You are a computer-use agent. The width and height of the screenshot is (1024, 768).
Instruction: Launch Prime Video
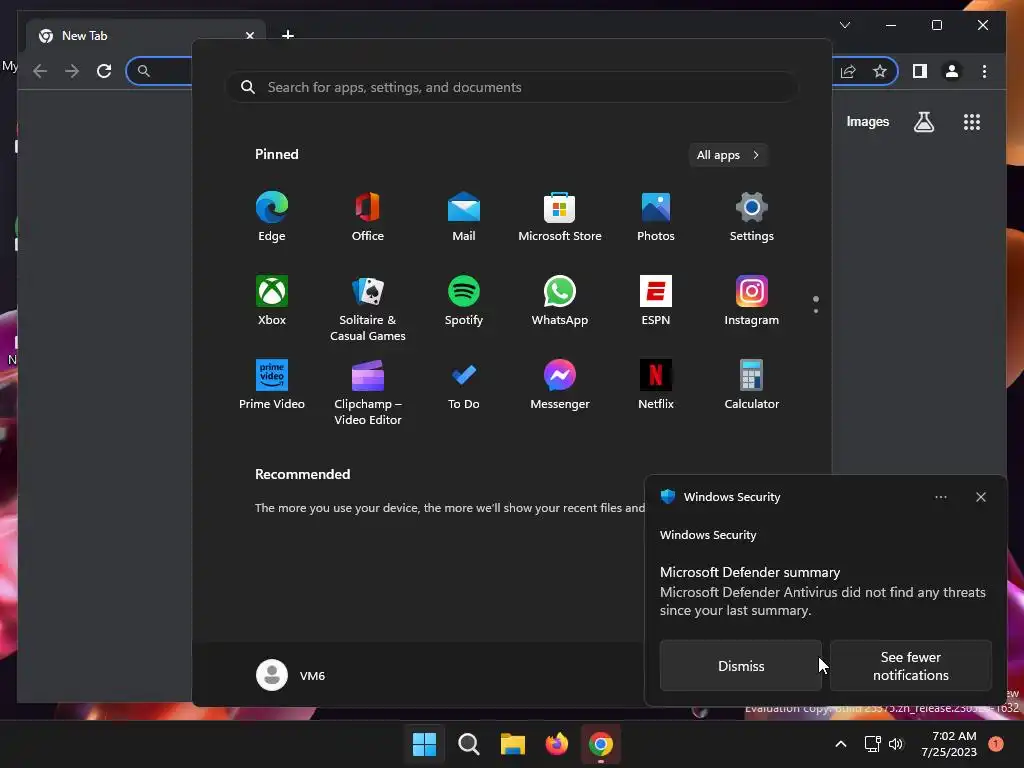272,385
